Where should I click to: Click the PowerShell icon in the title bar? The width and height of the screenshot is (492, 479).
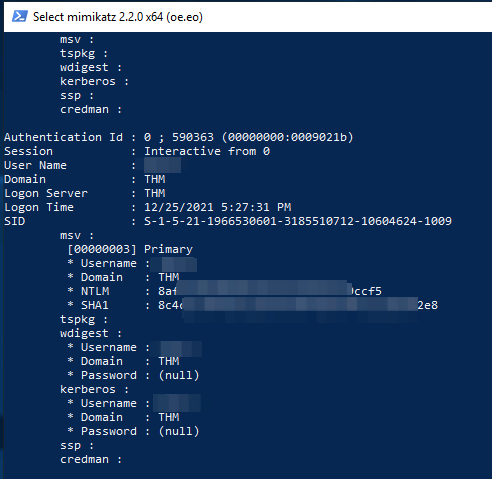20,16
